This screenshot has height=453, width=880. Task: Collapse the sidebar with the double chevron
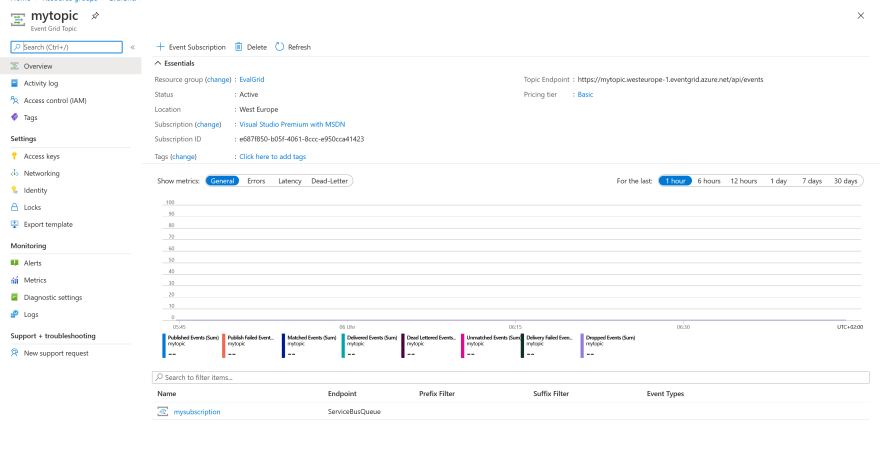coord(132,47)
